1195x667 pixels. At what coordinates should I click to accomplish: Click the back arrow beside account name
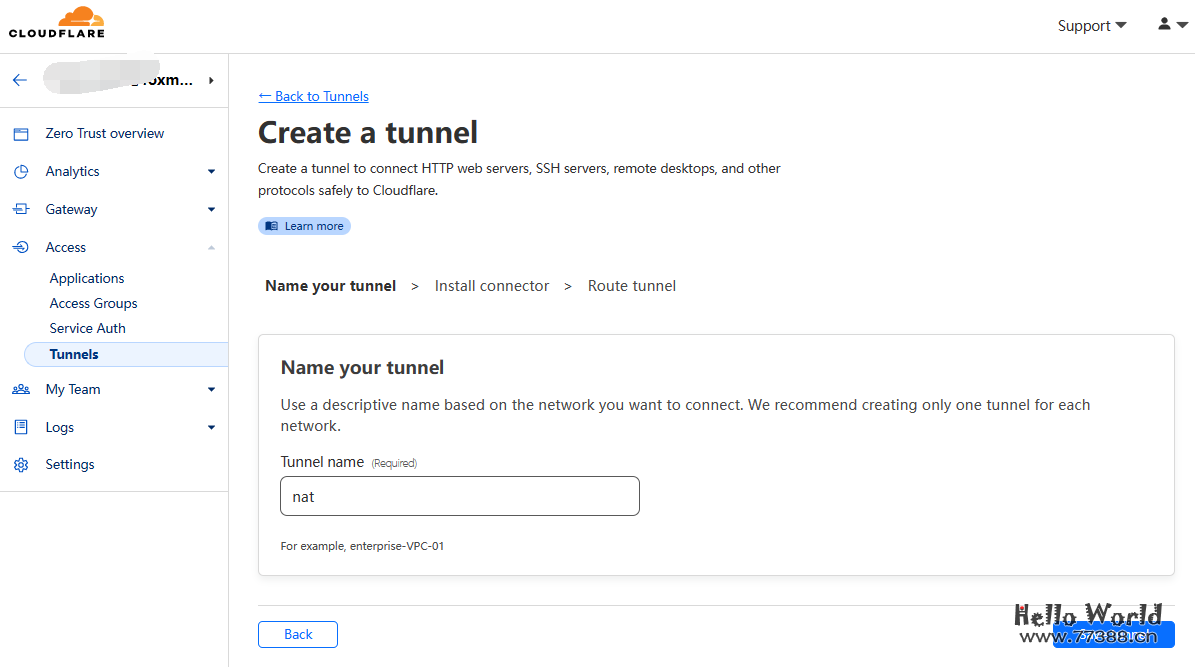pyautogui.click(x=20, y=80)
